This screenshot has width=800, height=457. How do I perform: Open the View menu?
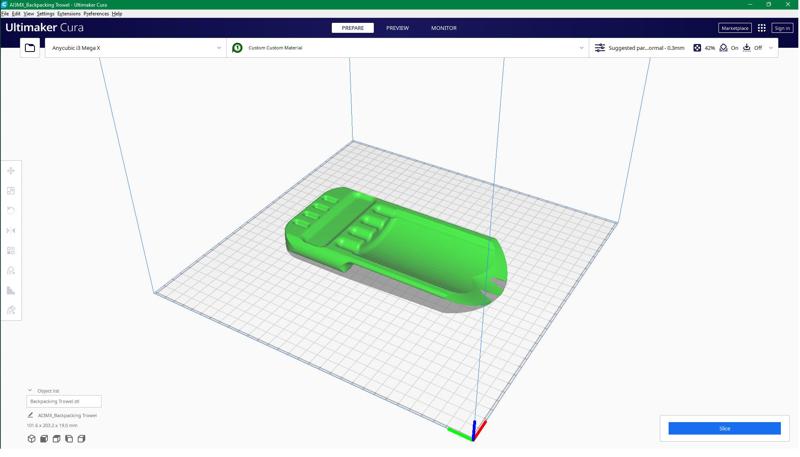pos(29,14)
